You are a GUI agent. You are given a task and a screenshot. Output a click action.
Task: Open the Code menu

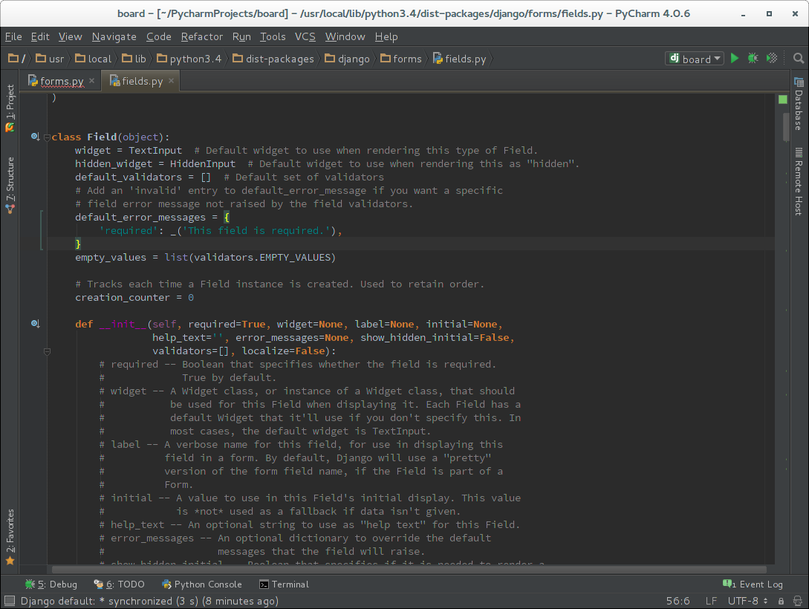pos(158,37)
